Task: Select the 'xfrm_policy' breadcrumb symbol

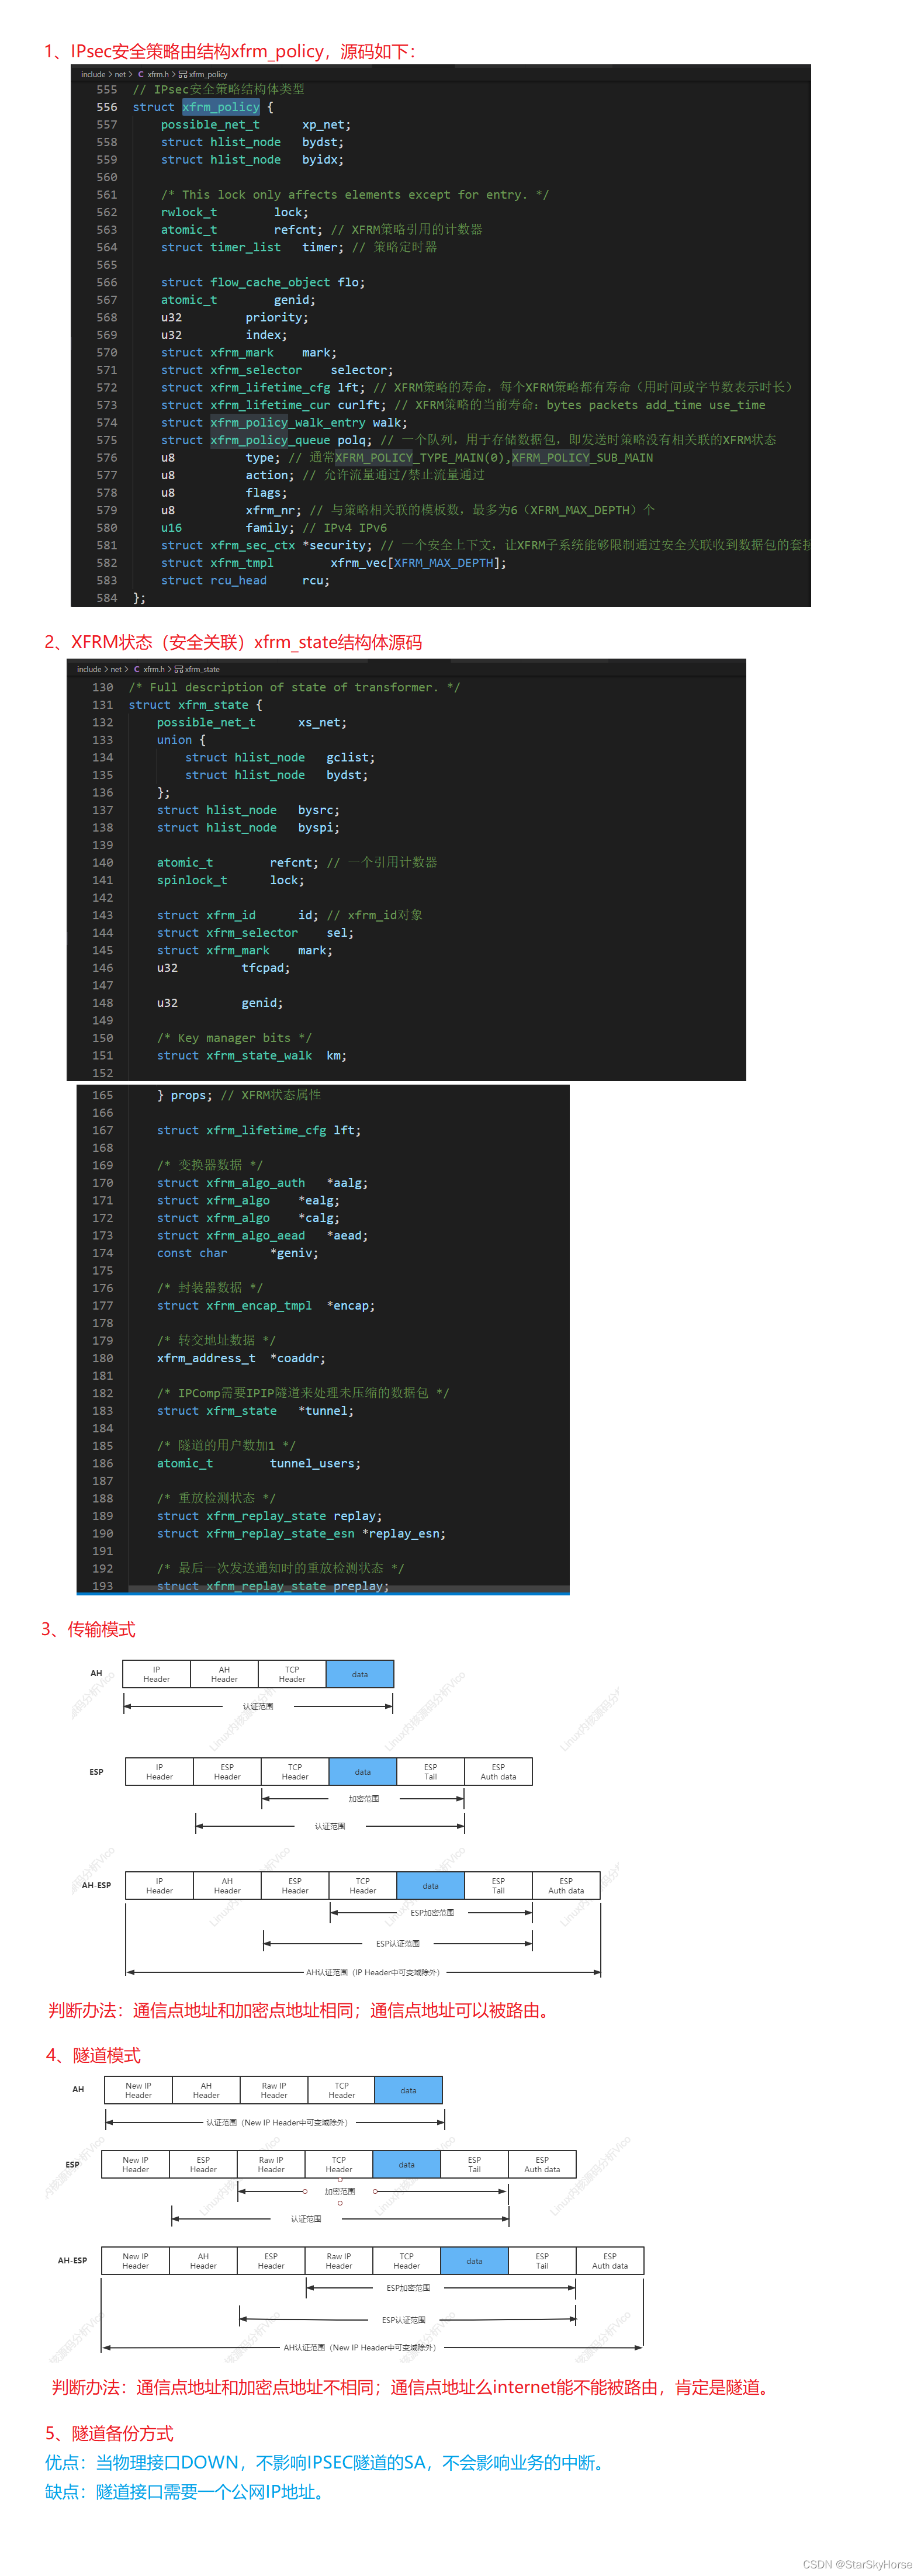Action: tap(208, 74)
